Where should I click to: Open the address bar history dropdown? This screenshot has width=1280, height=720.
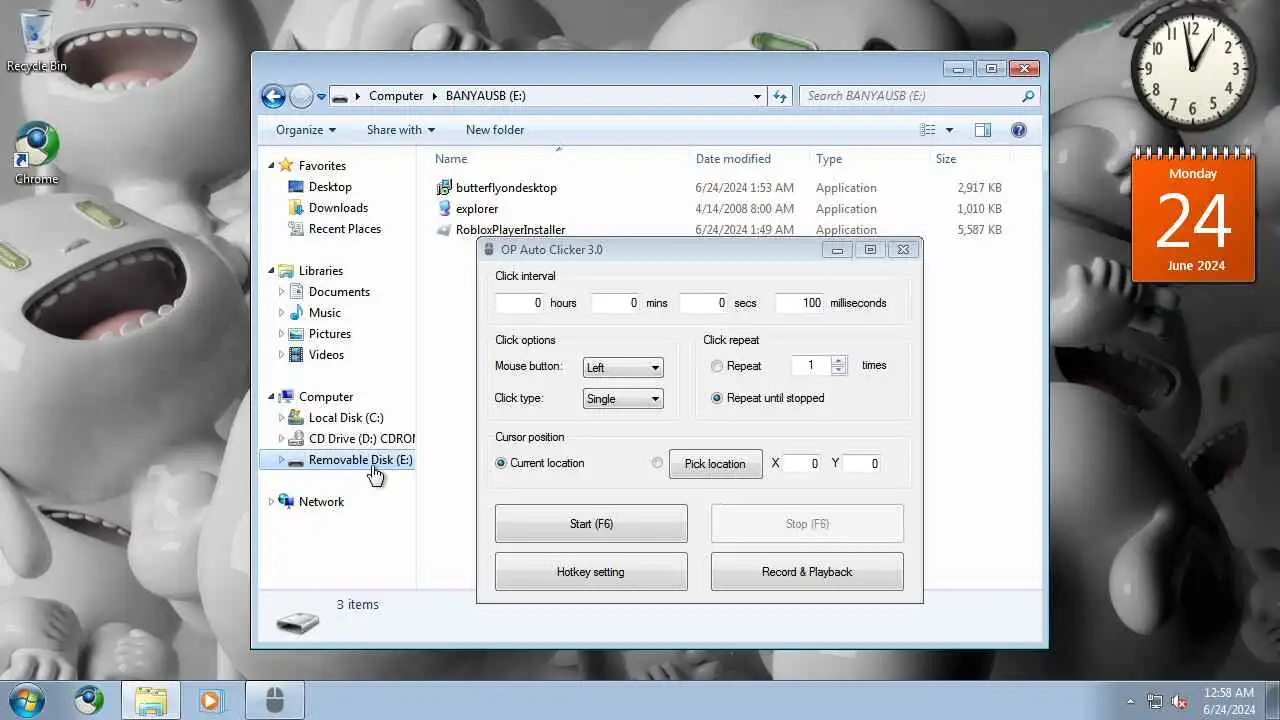[x=757, y=96]
